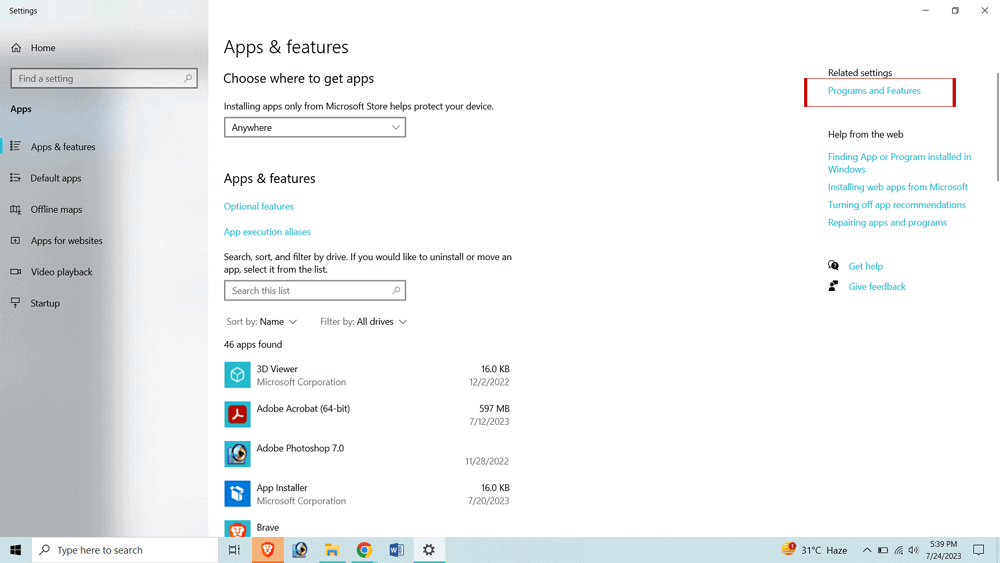
Task: Open the Startup settings section
Action: point(45,303)
